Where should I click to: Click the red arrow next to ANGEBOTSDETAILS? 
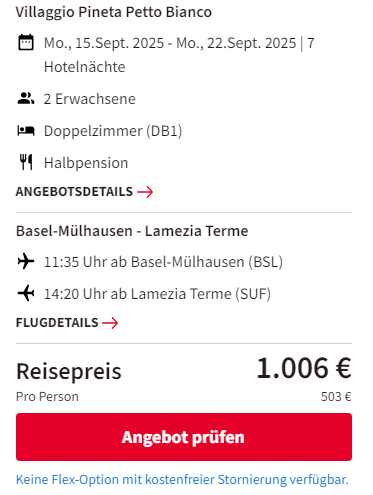point(145,192)
